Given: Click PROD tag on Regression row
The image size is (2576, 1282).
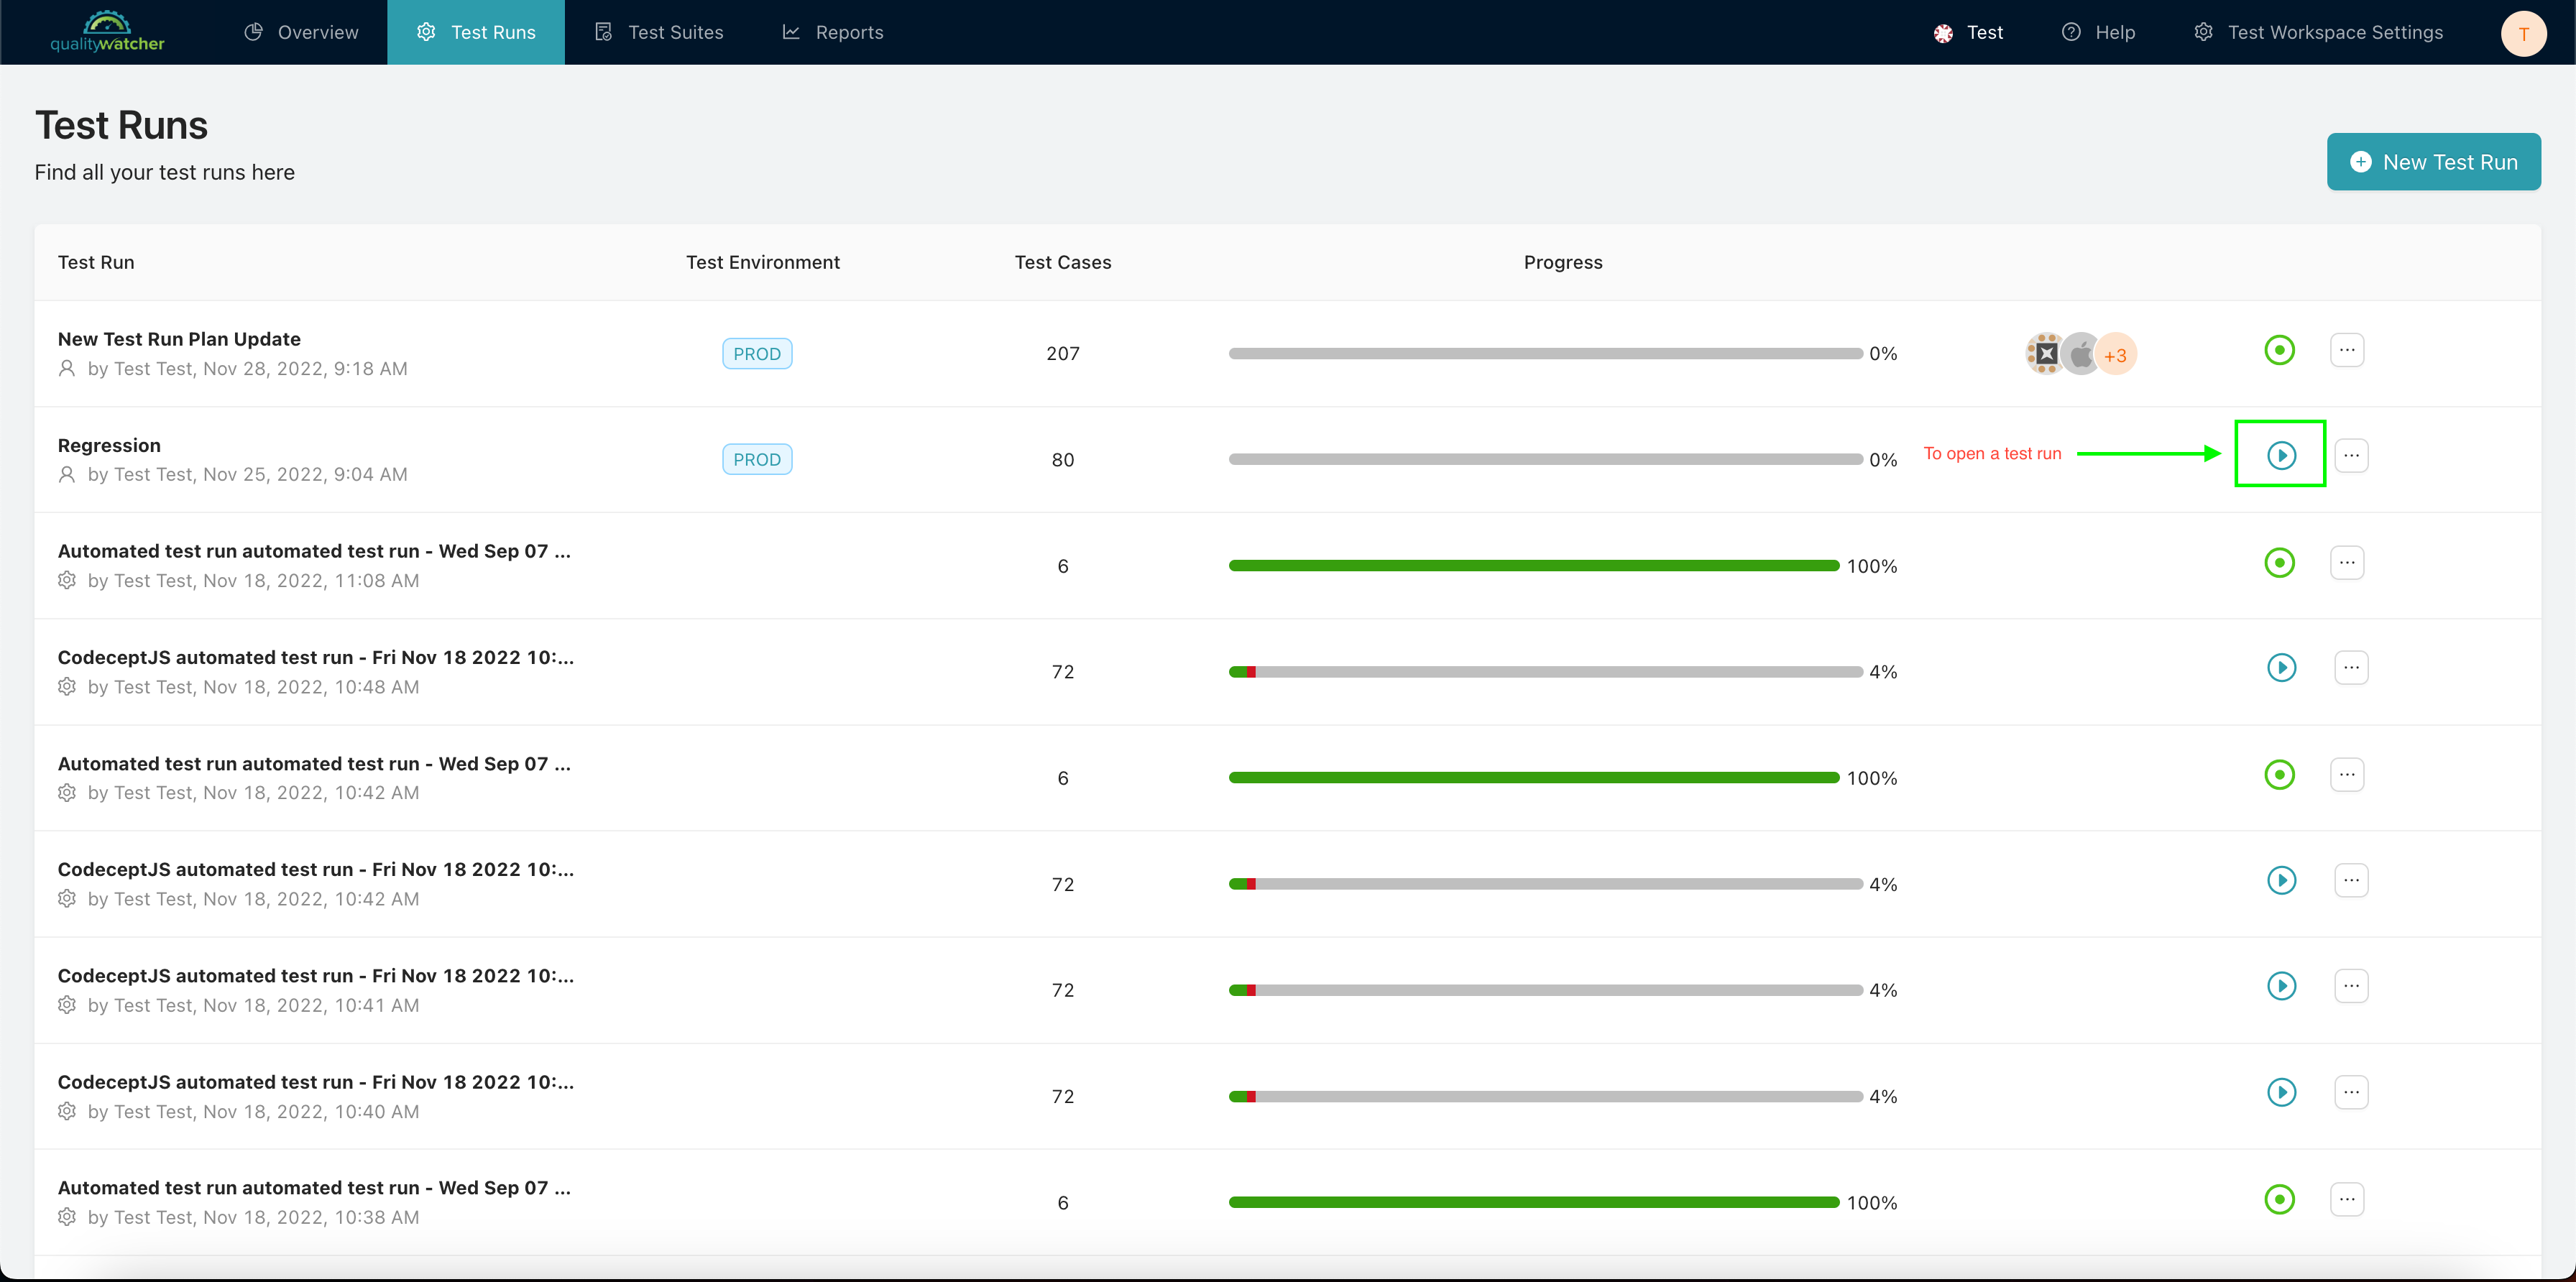Looking at the screenshot, I should coord(757,459).
